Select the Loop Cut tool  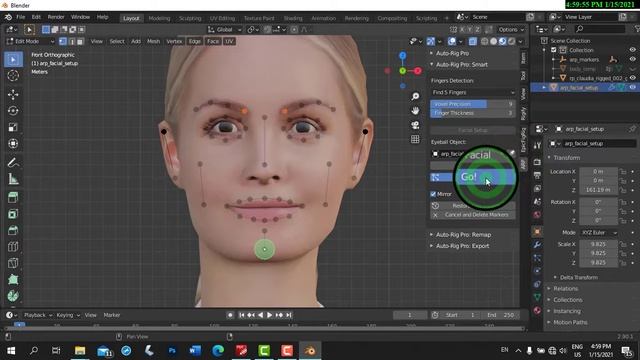tap(13, 247)
